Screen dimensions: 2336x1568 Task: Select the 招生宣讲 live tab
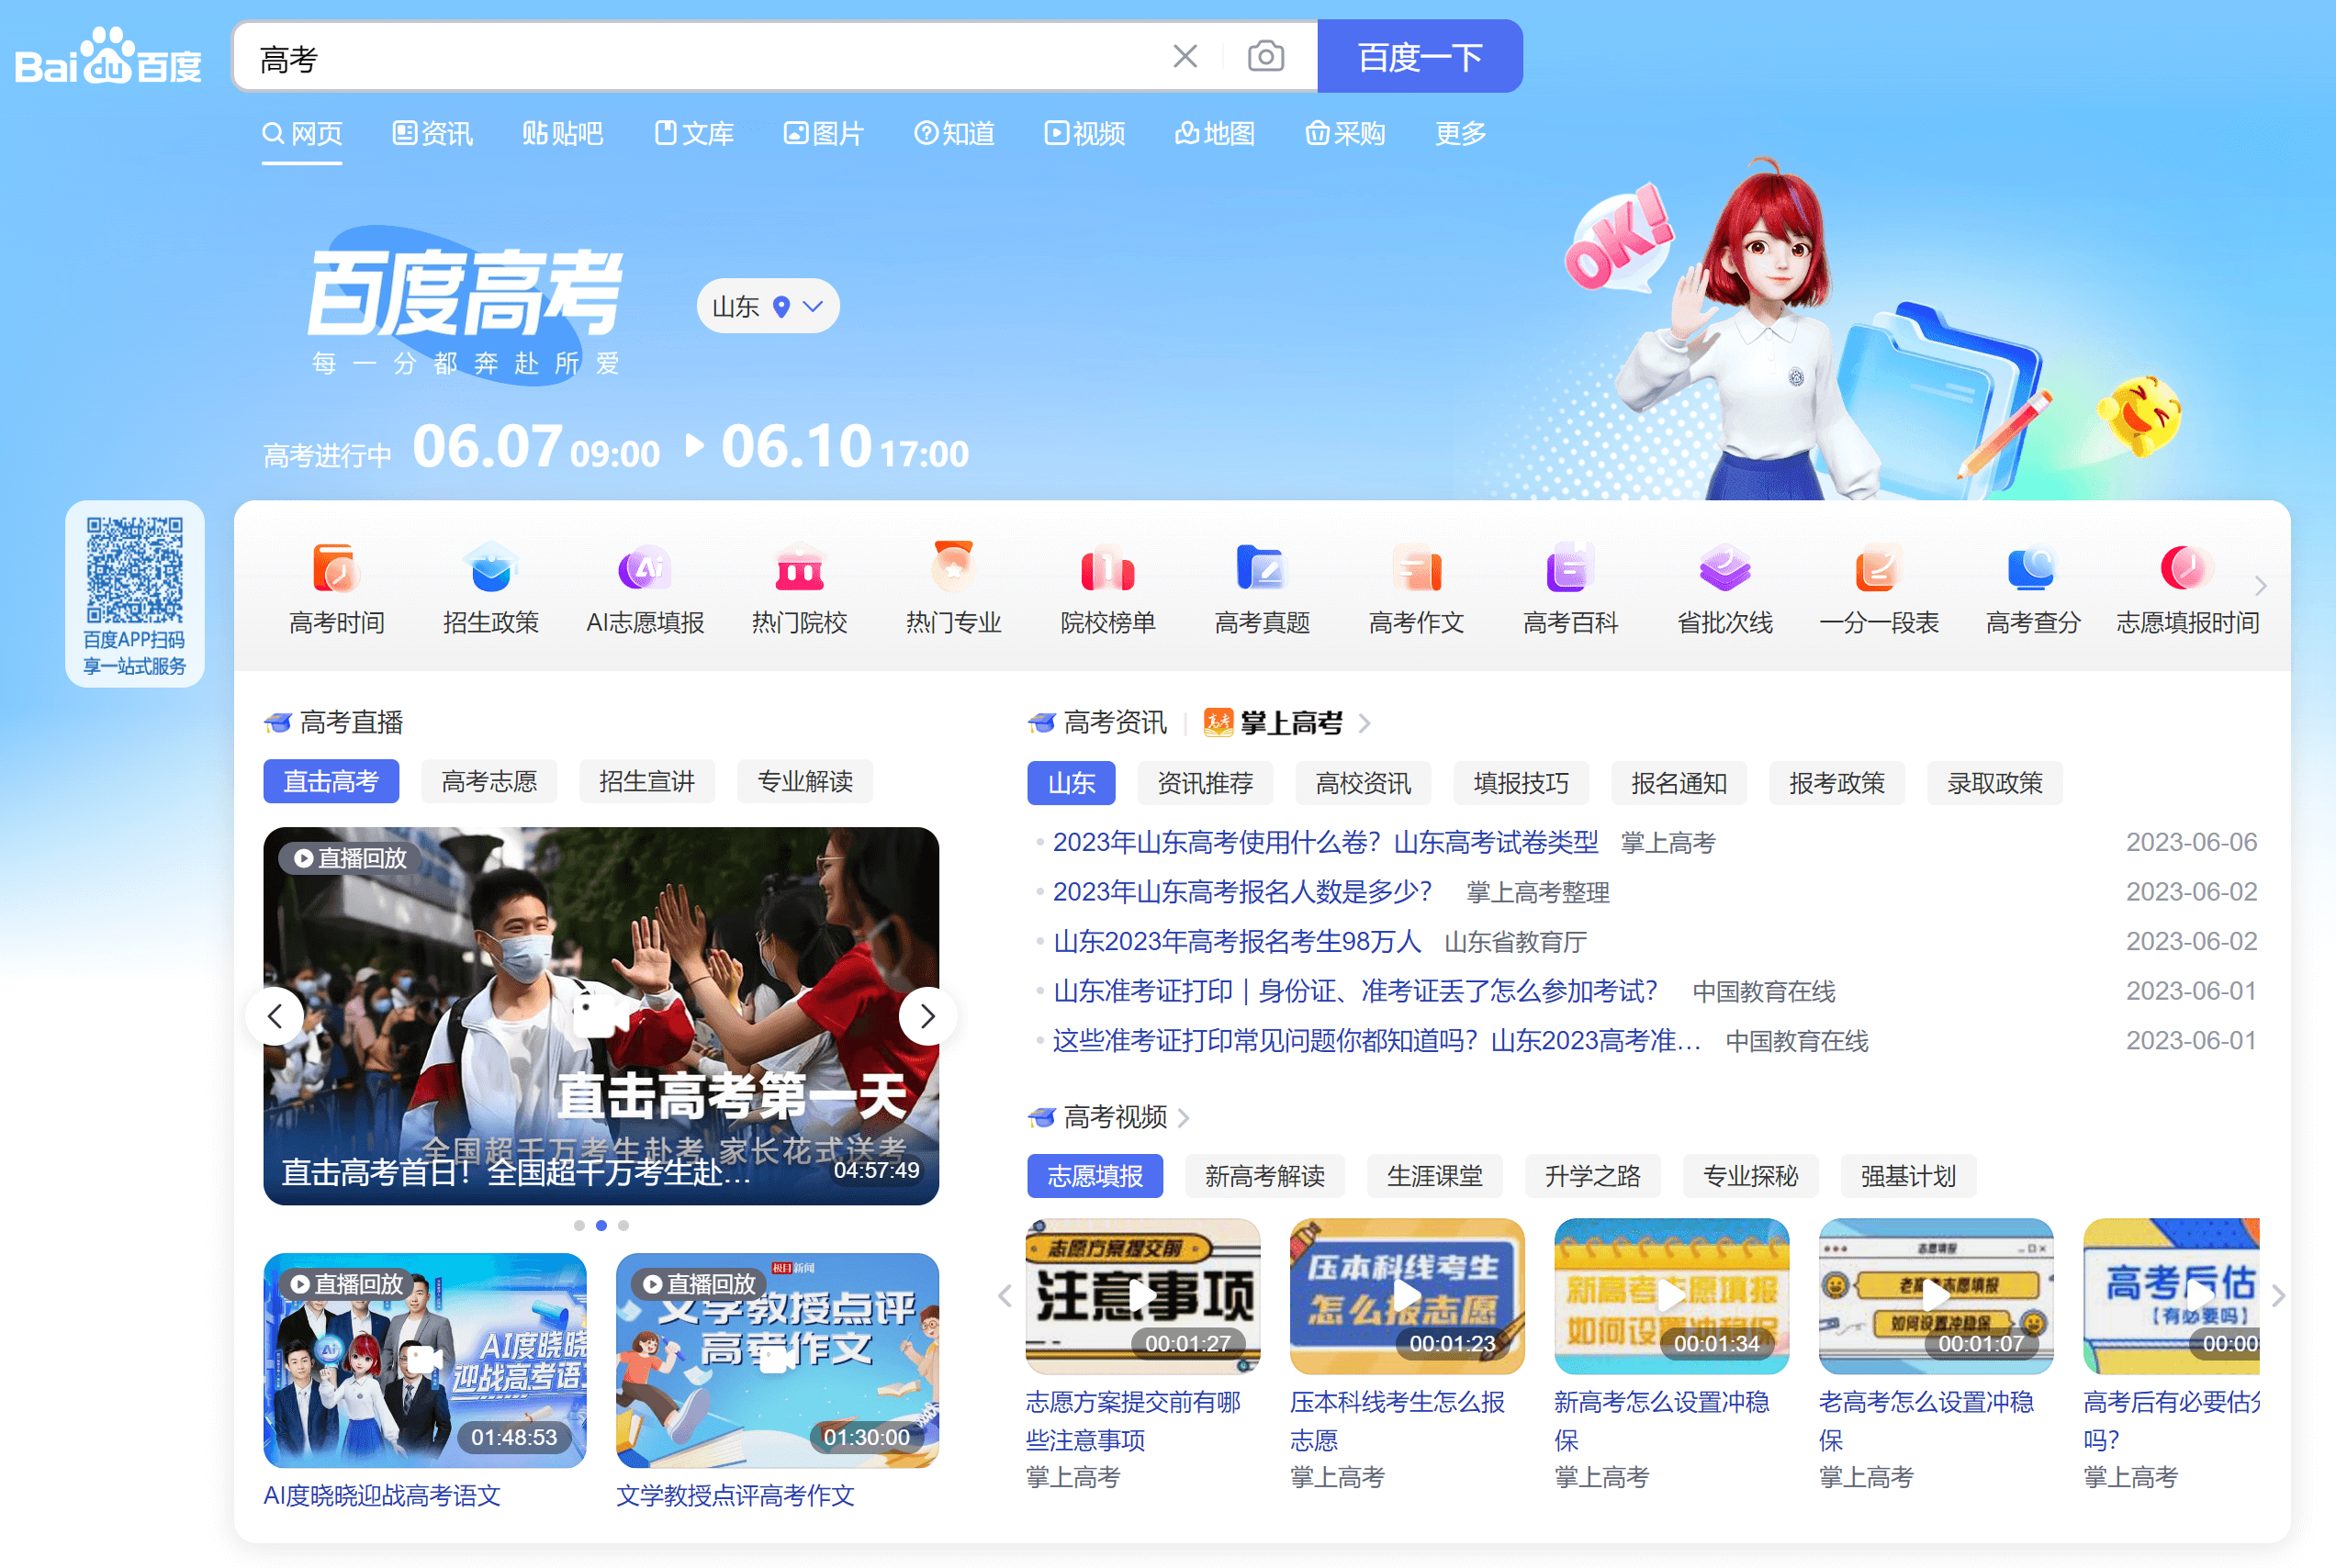tap(647, 781)
